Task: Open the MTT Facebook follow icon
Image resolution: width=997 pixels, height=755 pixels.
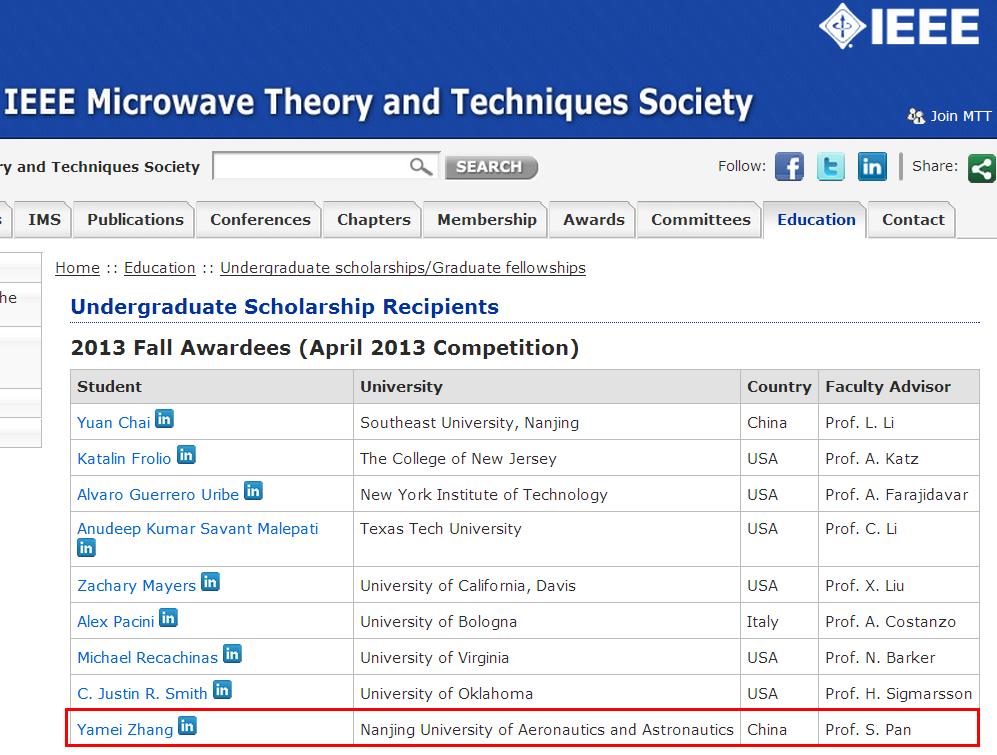Action: pos(789,167)
